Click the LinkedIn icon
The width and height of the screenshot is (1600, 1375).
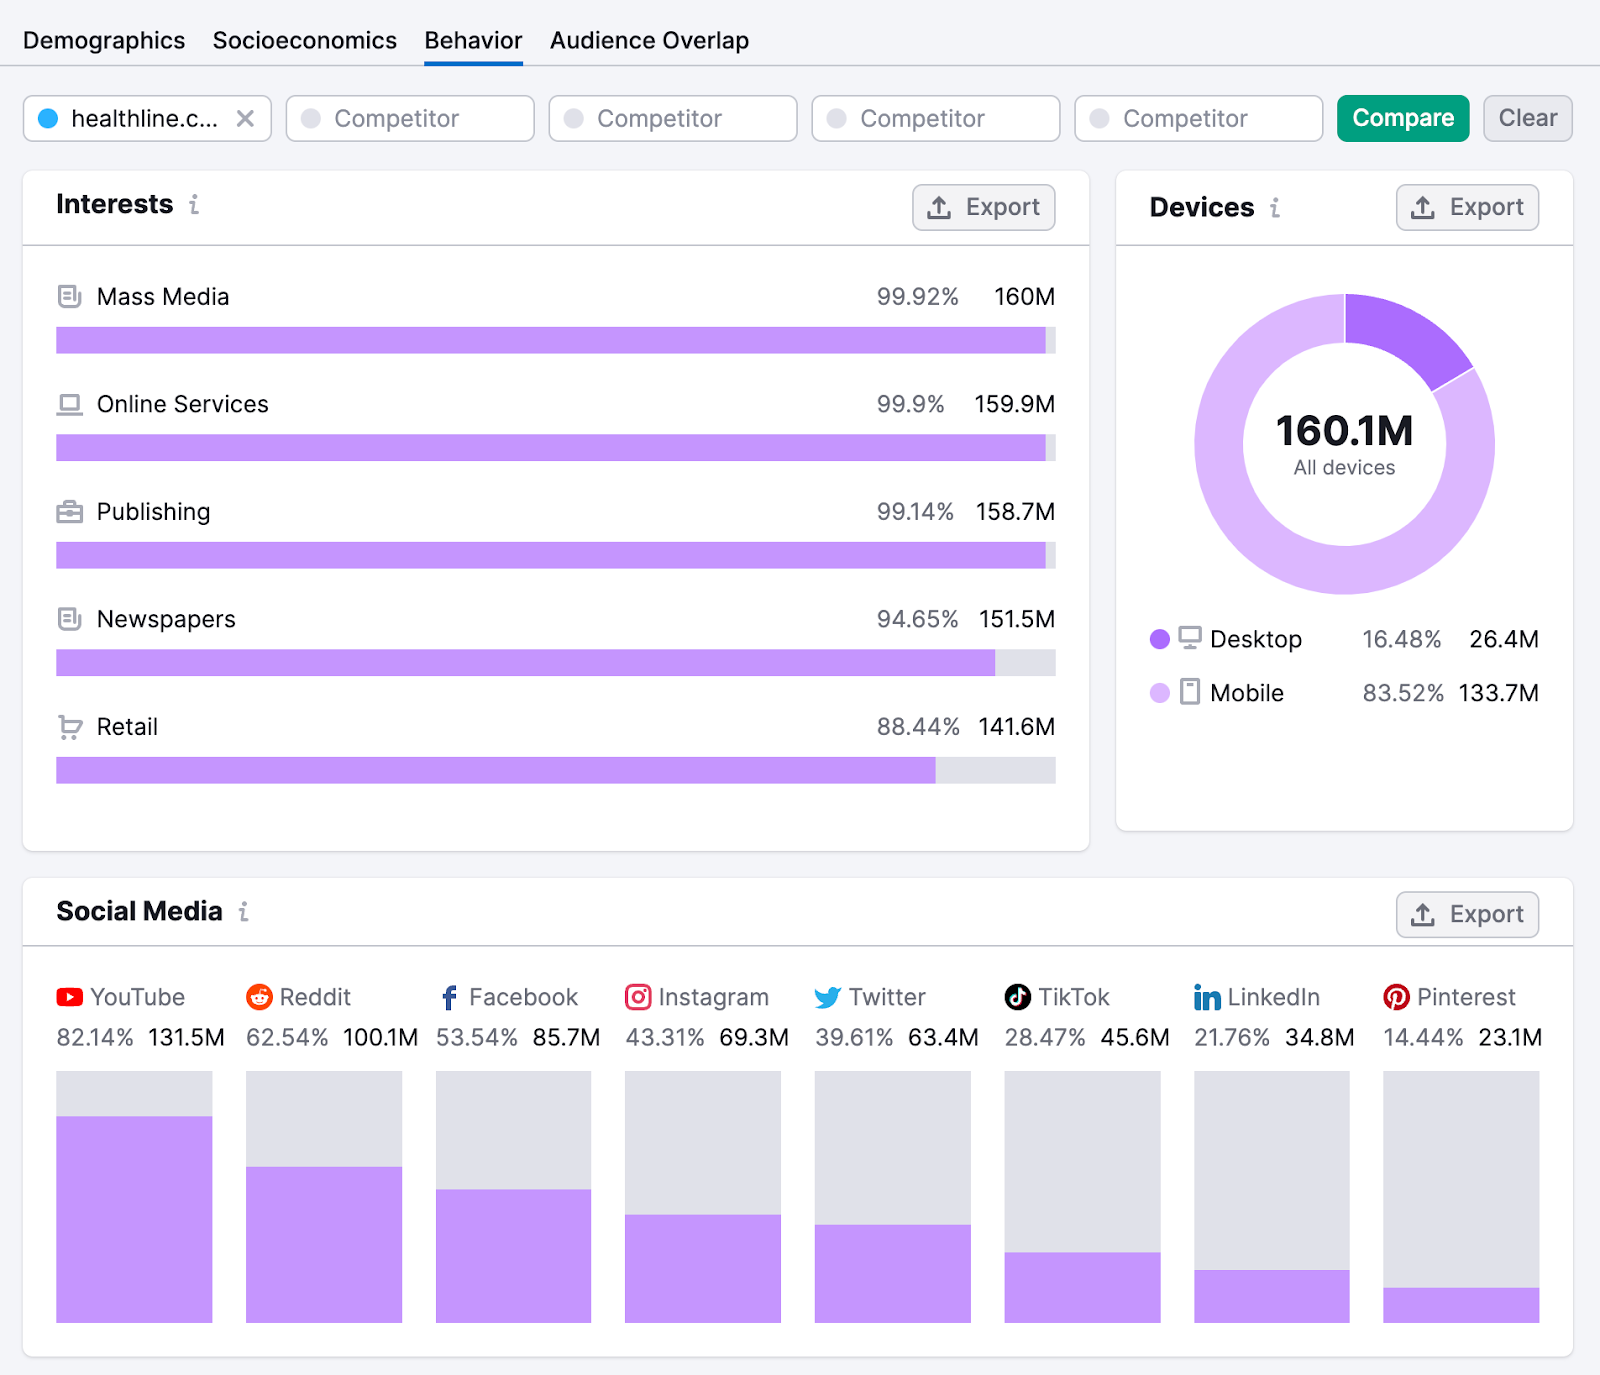(x=1206, y=997)
